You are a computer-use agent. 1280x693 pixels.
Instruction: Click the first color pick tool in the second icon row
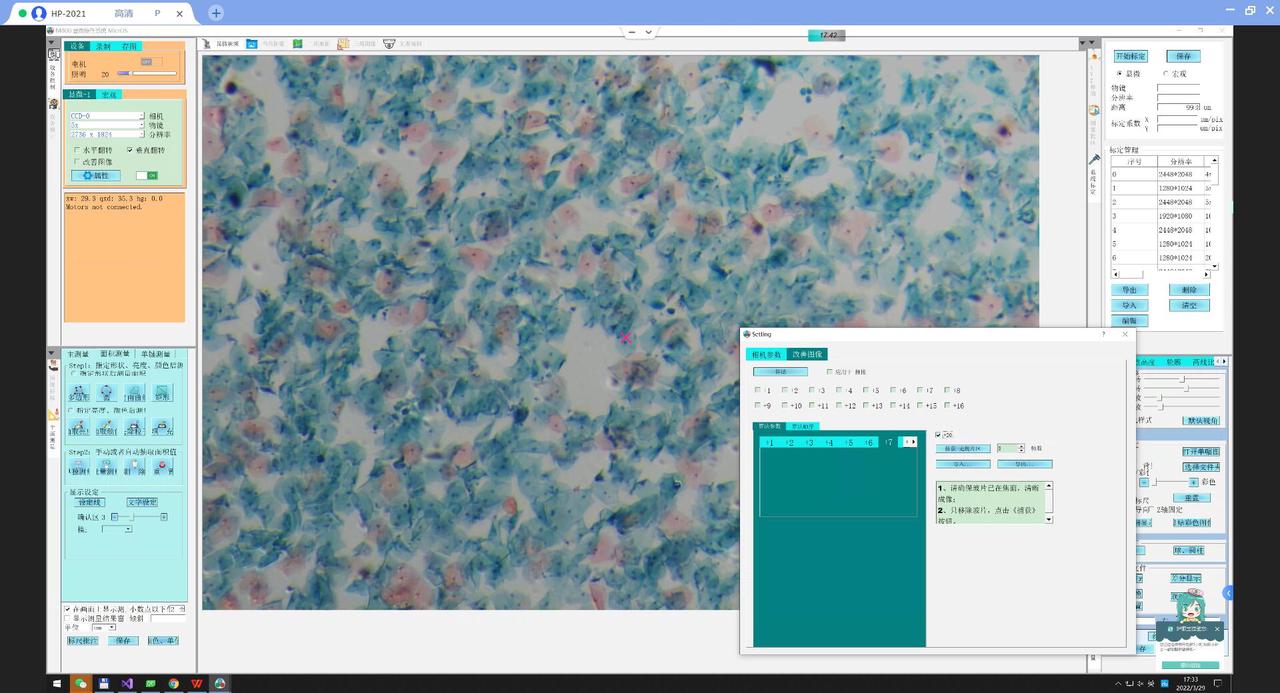pyautogui.click(x=79, y=427)
